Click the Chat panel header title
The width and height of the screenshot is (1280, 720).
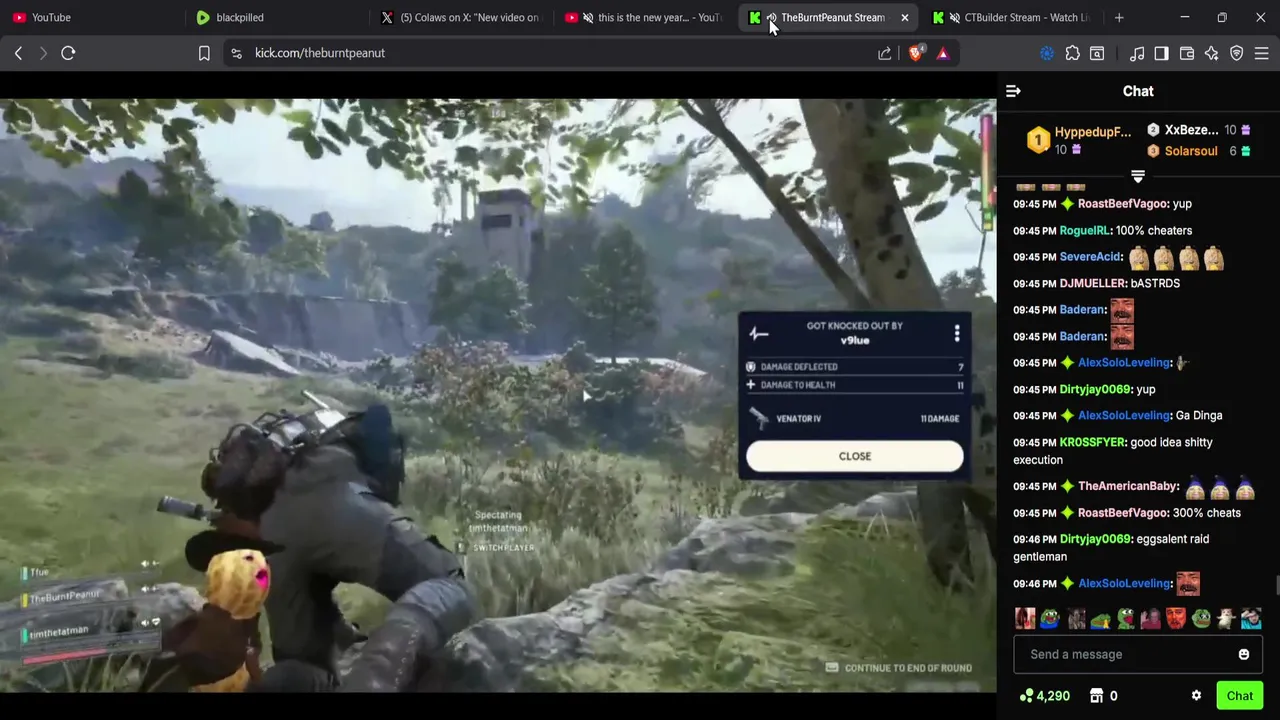pos(1138,91)
